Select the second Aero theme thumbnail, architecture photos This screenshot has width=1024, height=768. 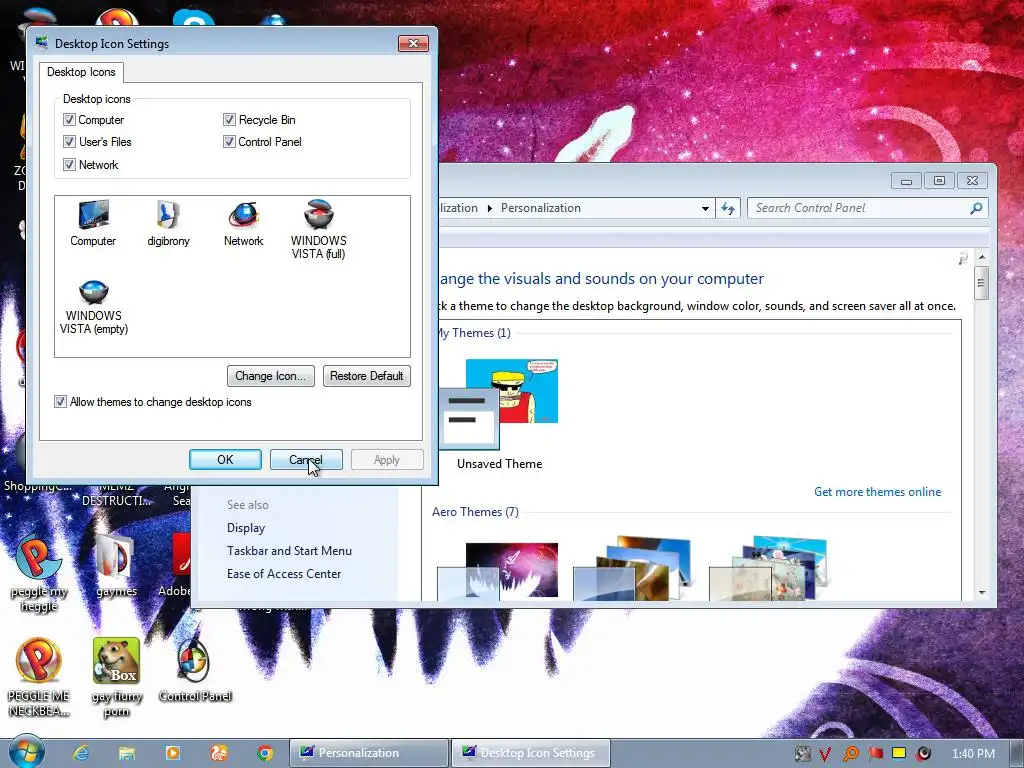tap(633, 568)
